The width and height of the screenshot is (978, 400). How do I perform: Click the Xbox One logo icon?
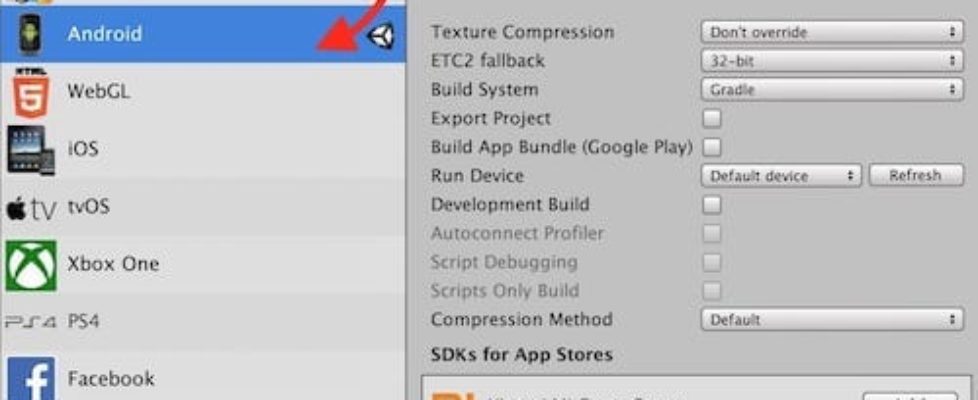[x=30, y=265]
